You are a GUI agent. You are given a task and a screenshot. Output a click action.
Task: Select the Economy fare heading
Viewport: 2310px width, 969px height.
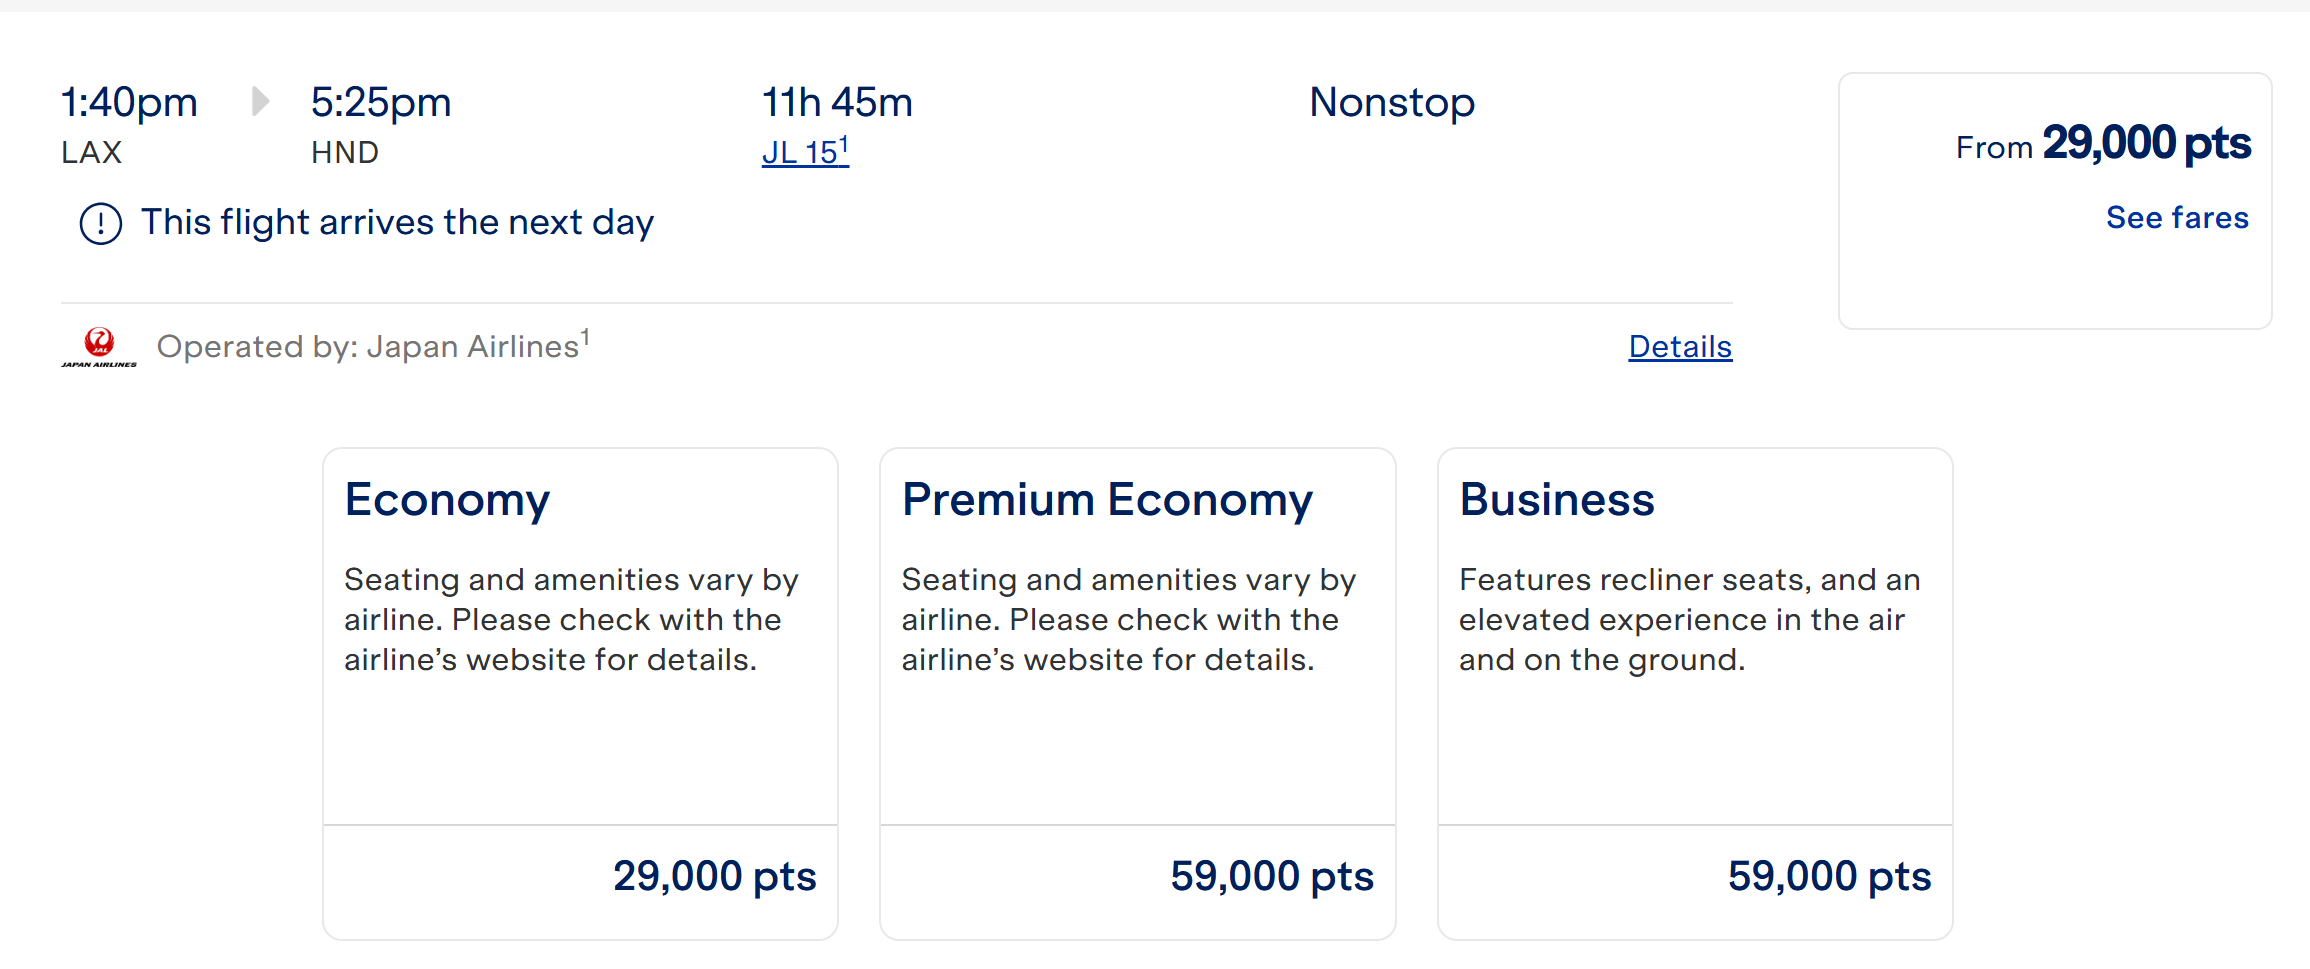coord(447,500)
